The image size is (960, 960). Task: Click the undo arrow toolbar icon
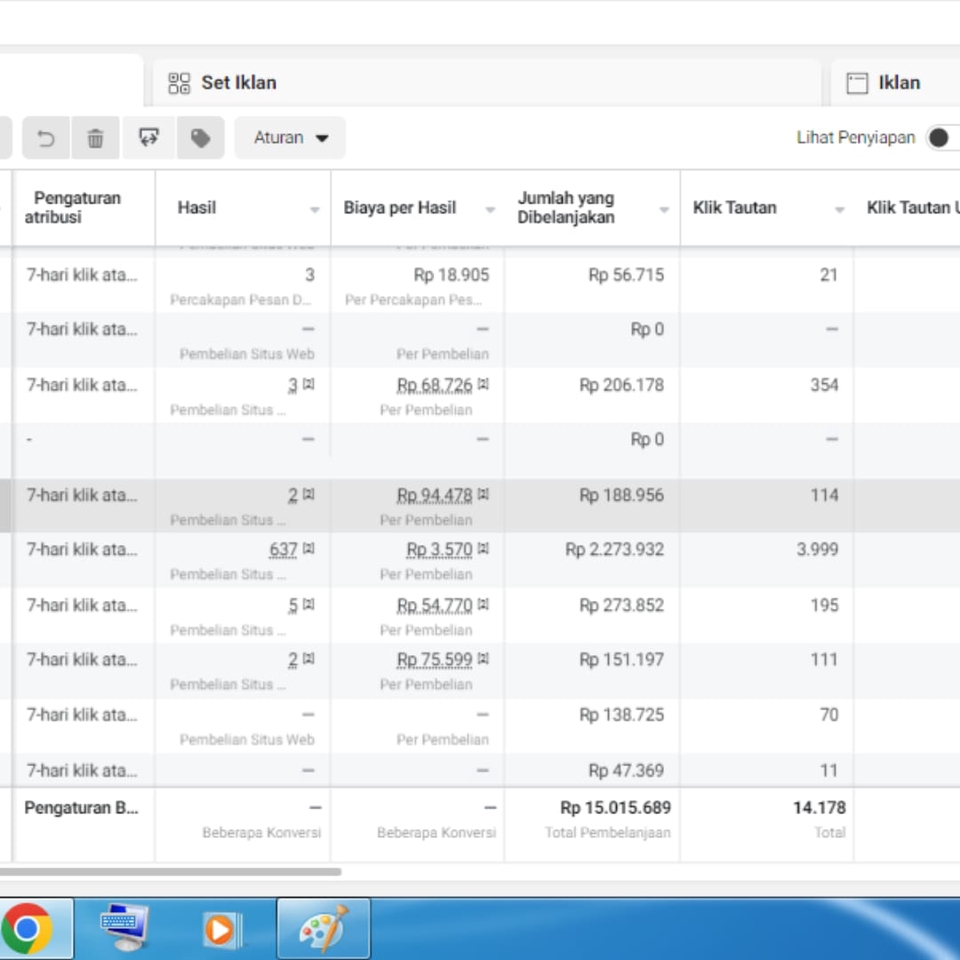[x=46, y=138]
